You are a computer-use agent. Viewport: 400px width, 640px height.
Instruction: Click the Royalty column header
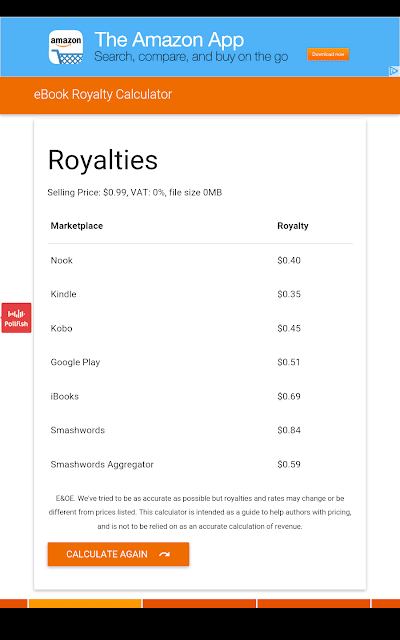click(293, 226)
